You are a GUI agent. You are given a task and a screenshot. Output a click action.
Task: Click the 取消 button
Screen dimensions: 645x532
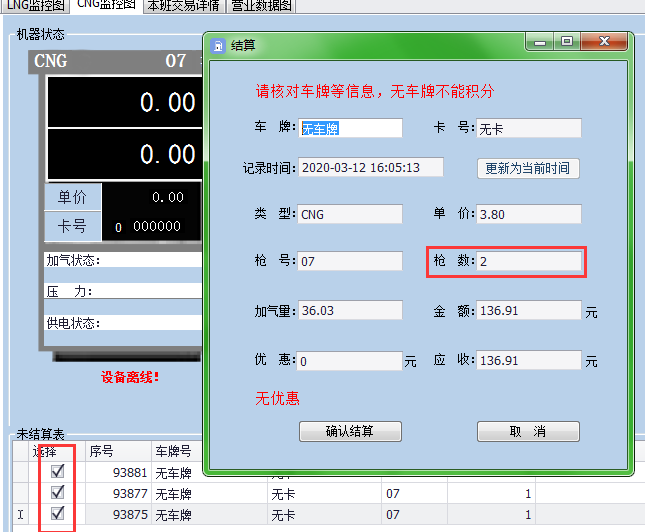pyautogui.click(x=528, y=431)
